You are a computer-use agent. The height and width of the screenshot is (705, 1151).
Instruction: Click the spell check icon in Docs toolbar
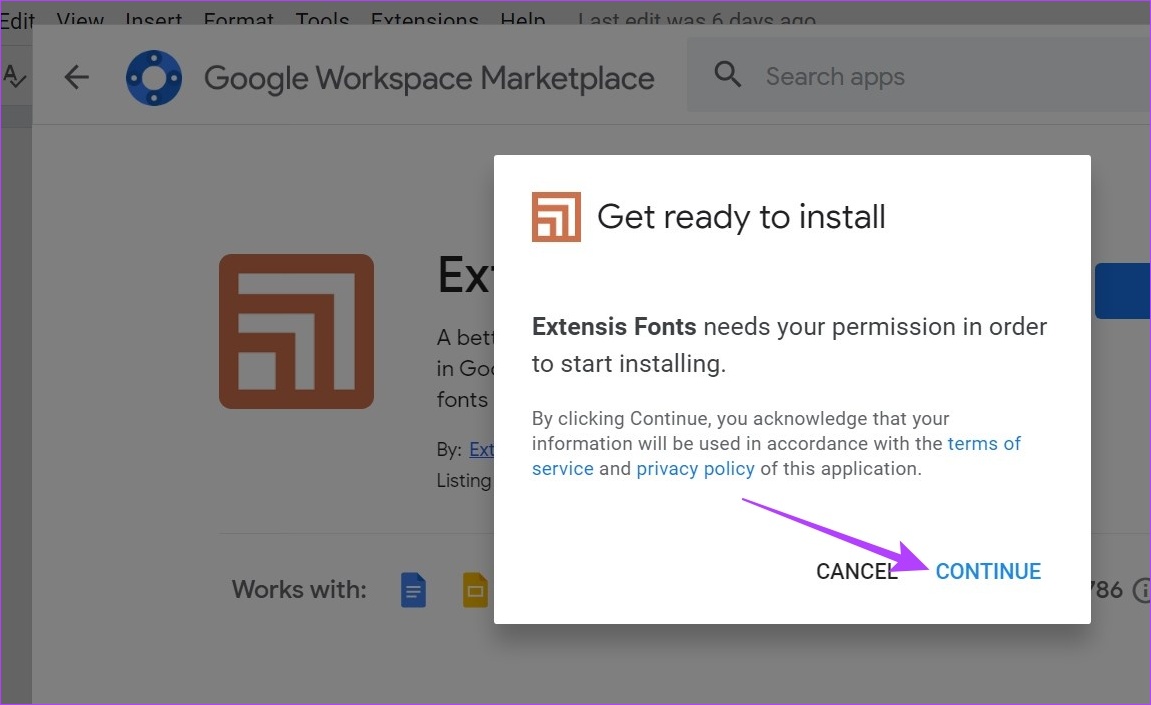tap(14, 76)
